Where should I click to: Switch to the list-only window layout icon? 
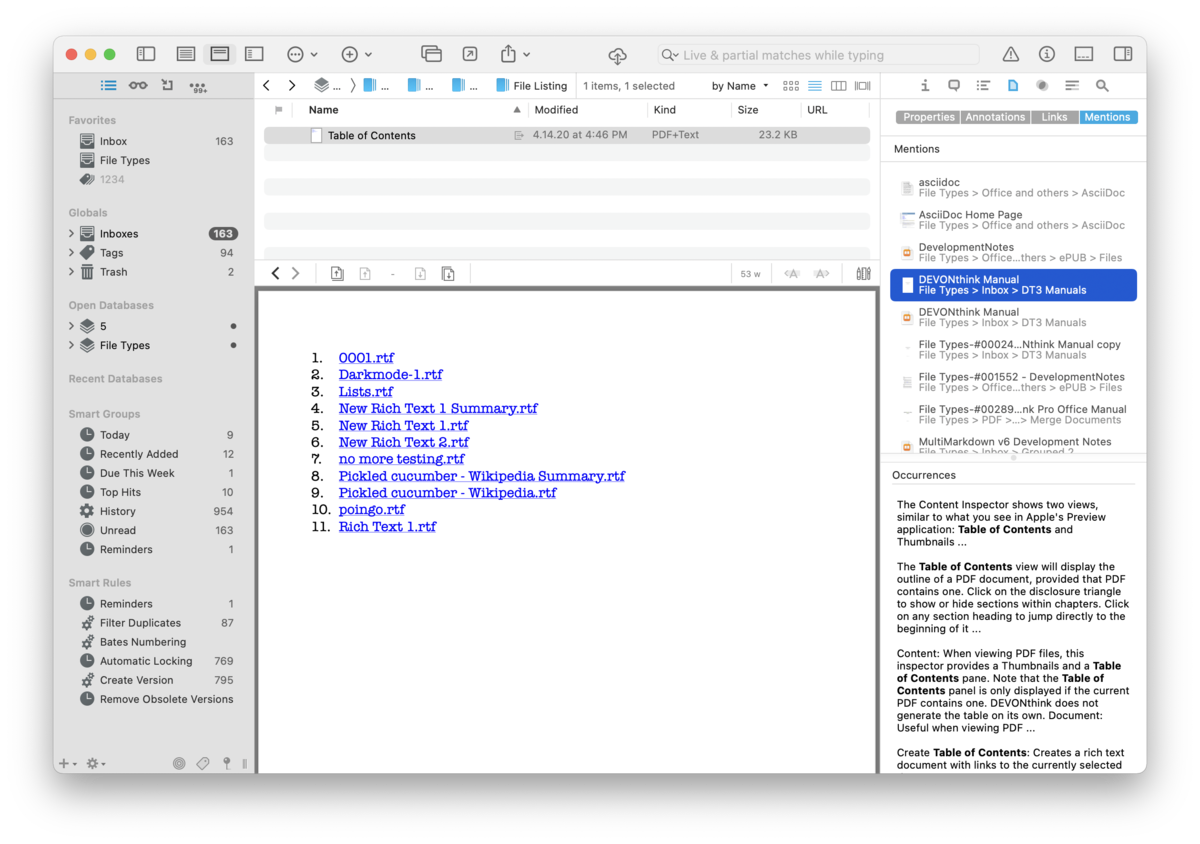tap(185, 54)
